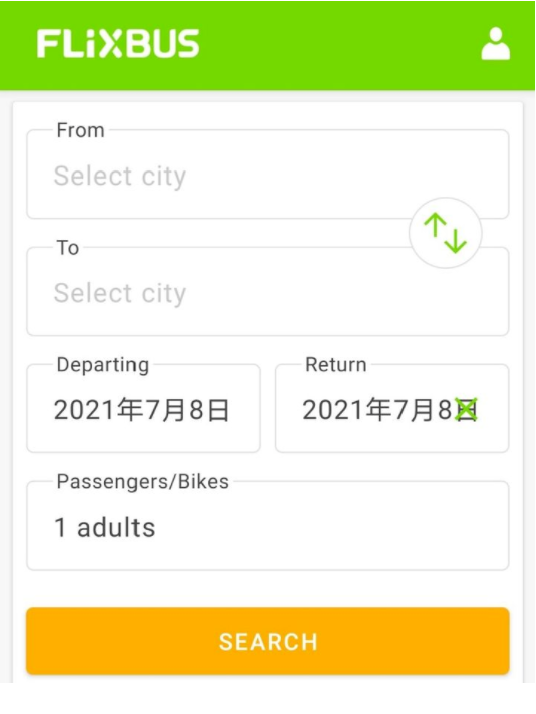
Task: Open the user account profile icon
Action: coord(495,44)
